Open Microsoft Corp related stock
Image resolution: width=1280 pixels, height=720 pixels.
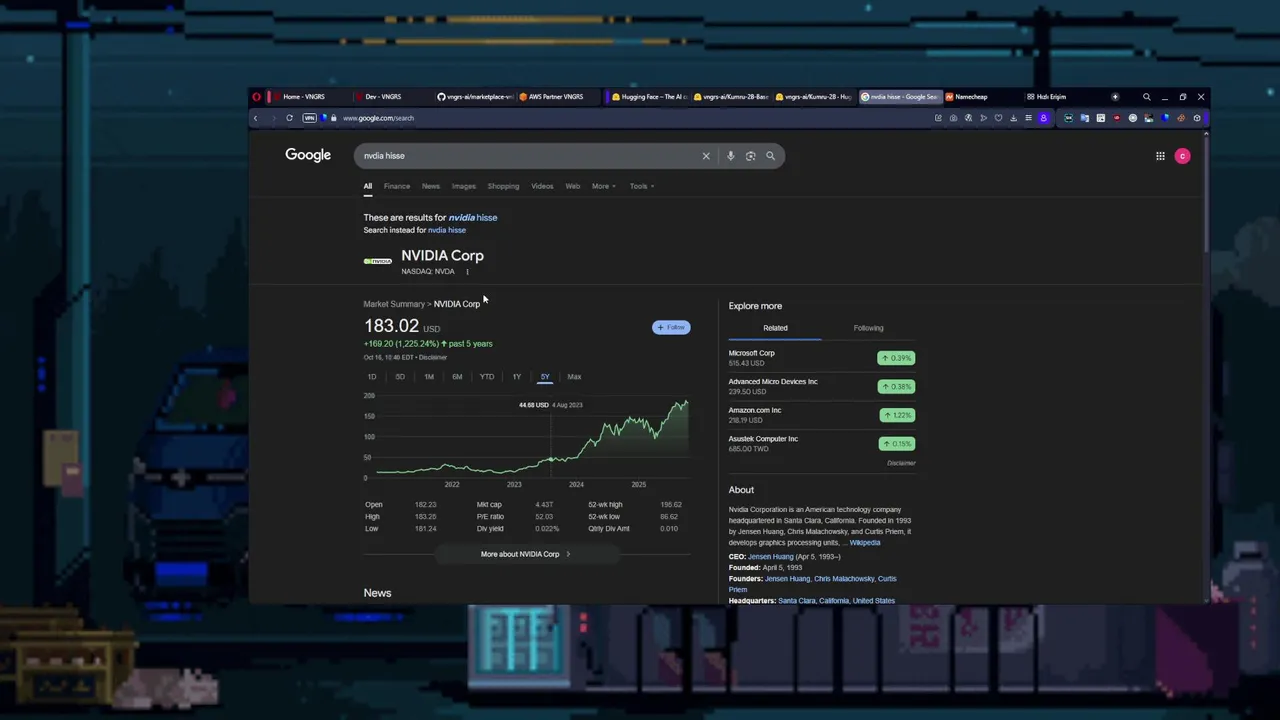pyautogui.click(x=821, y=358)
